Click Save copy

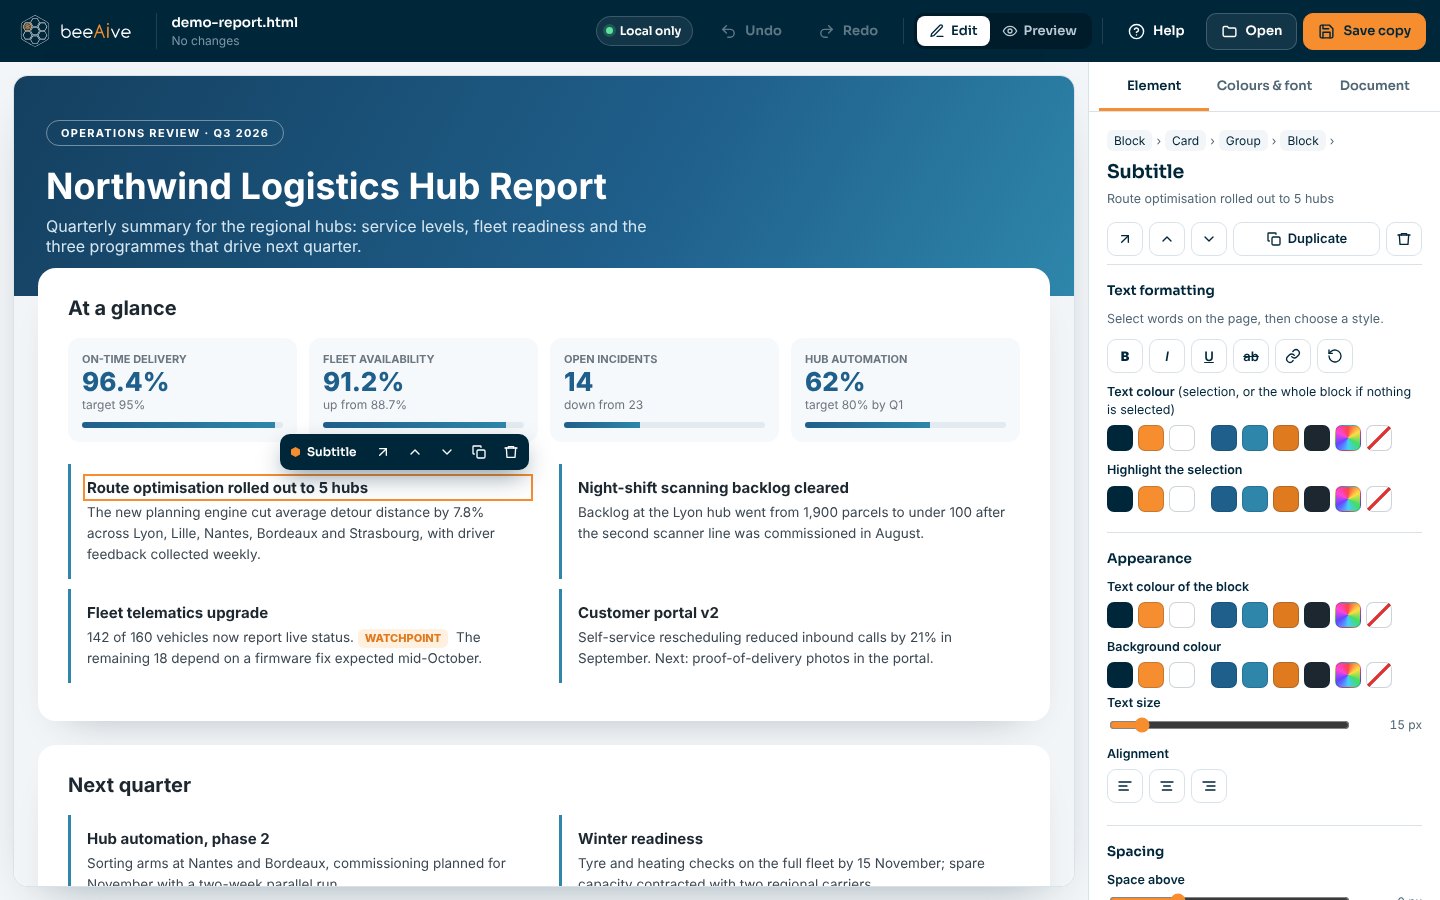pos(1364,31)
